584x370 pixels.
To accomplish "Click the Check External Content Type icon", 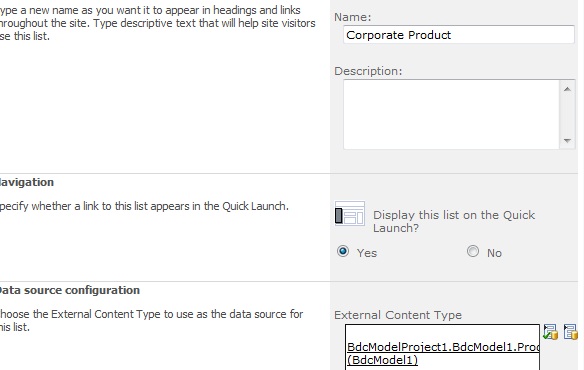I will coord(550,332).
